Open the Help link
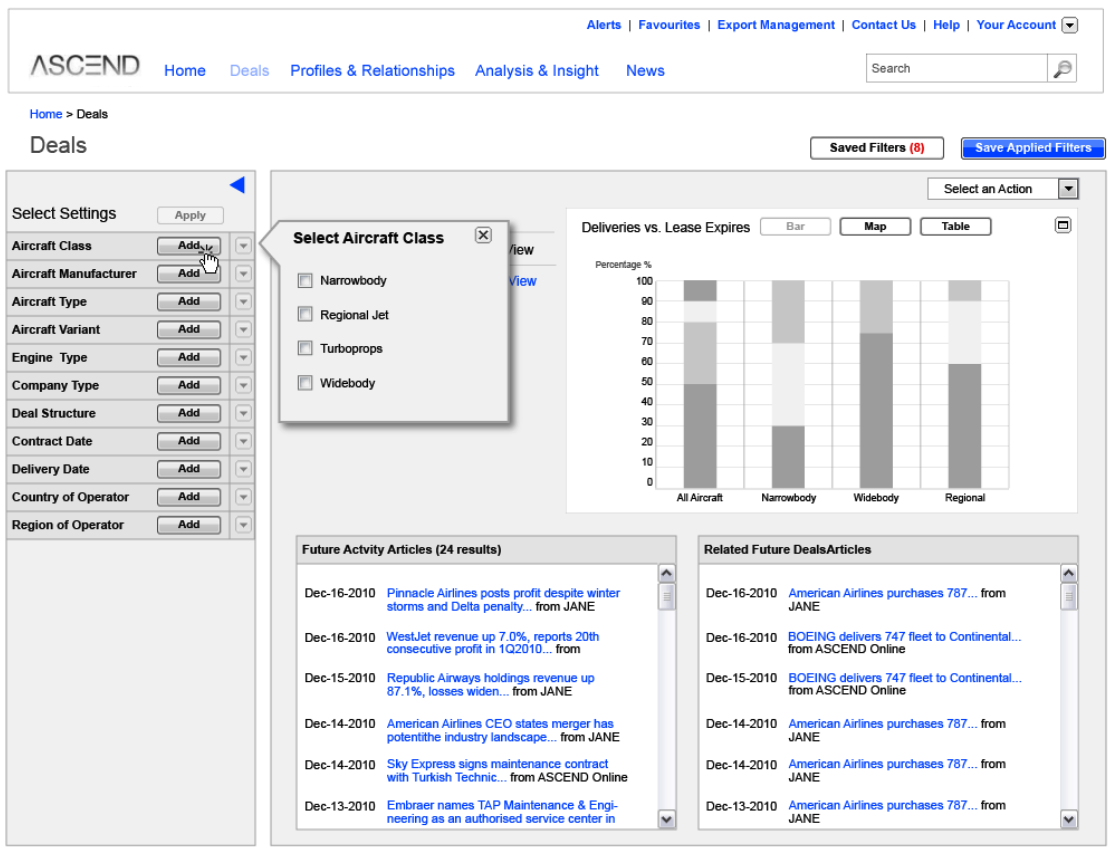 click(946, 25)
